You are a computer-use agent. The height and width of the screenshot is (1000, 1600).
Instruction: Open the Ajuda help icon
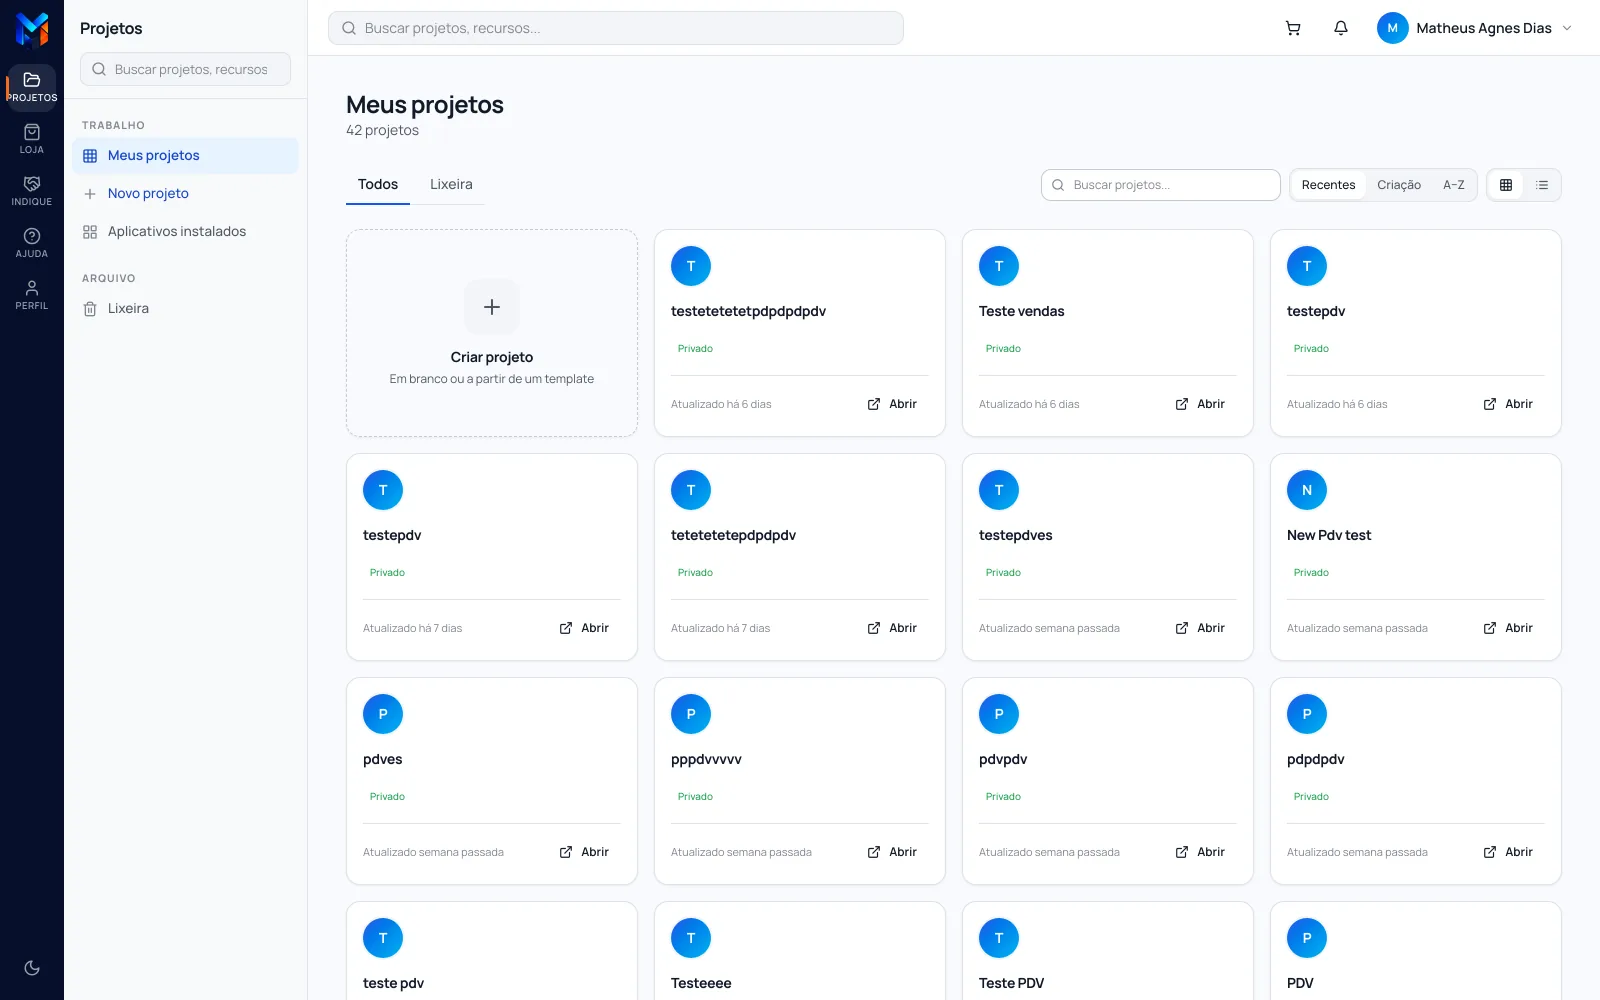[32, 243]
